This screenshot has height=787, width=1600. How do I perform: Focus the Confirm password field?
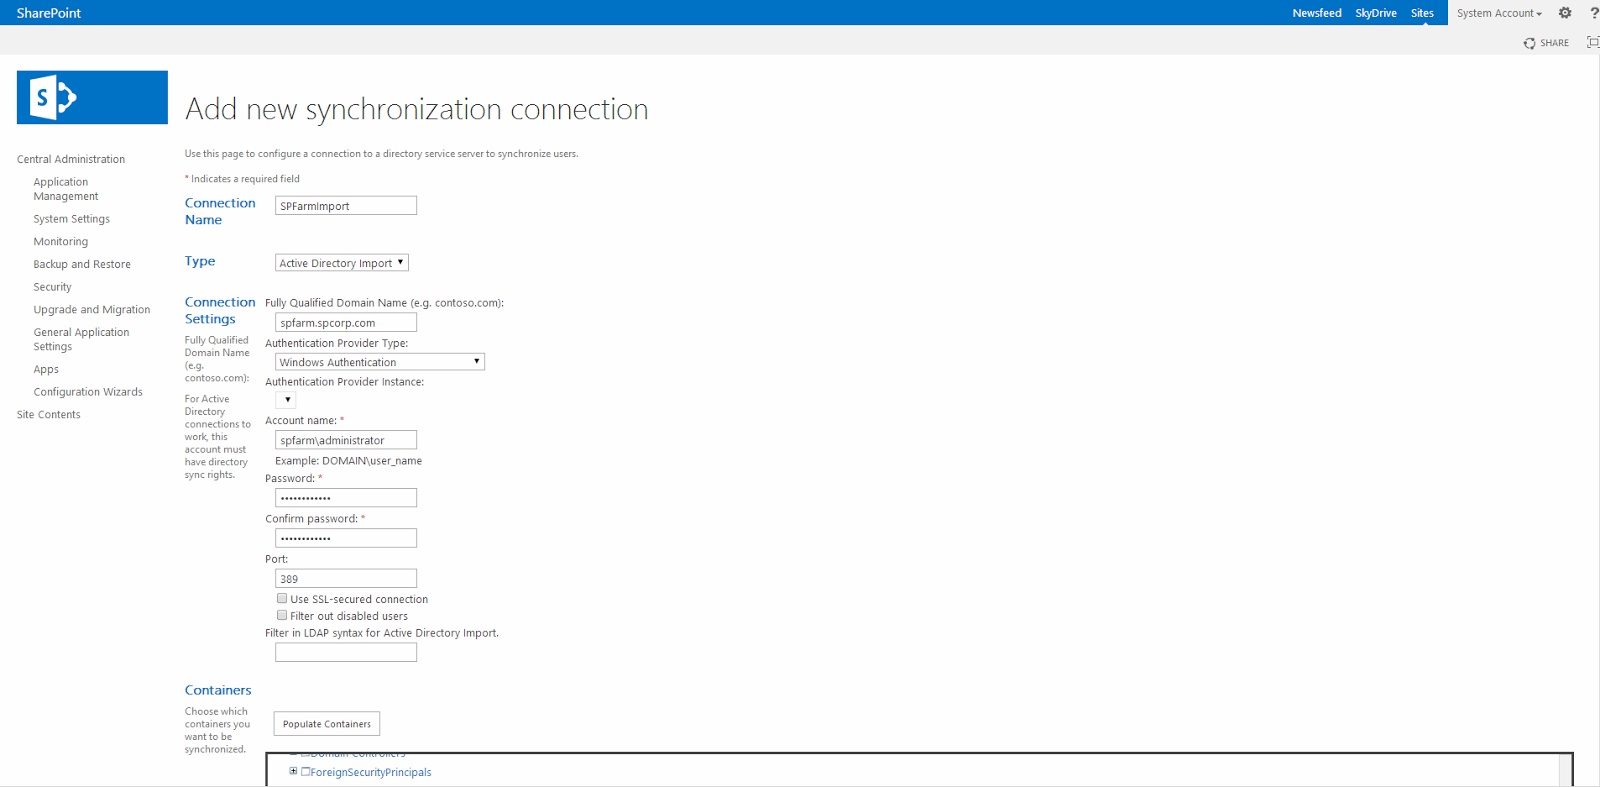tap(346, 538)
